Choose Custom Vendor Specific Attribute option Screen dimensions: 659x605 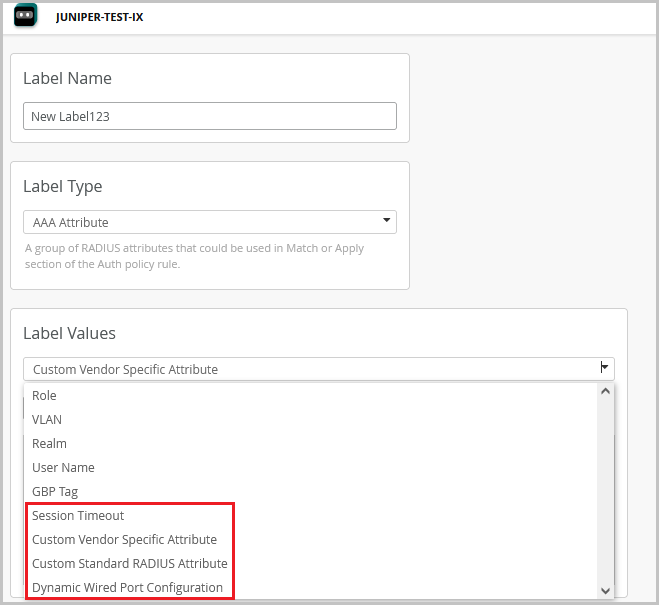coord(124,540)
